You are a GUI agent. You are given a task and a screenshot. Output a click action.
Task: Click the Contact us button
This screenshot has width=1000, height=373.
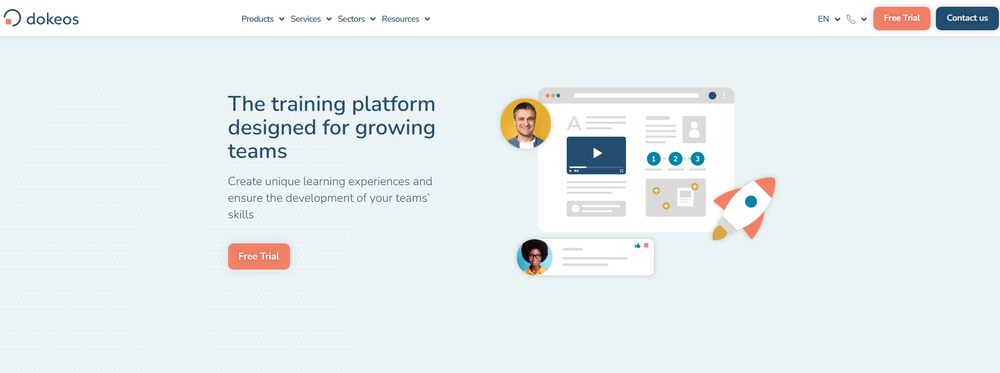pyautogui.click(x=967, y=18)
